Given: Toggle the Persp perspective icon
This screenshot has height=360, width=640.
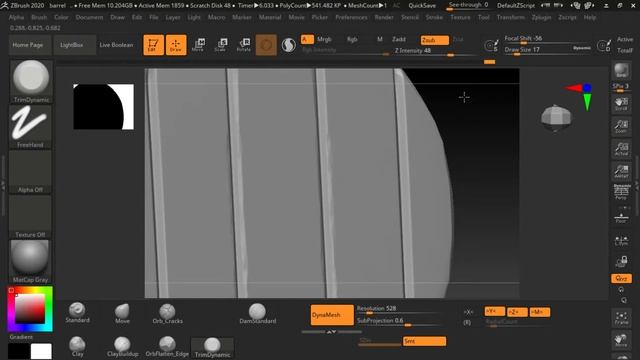Looking at the screenshot, I should [622, 192].
